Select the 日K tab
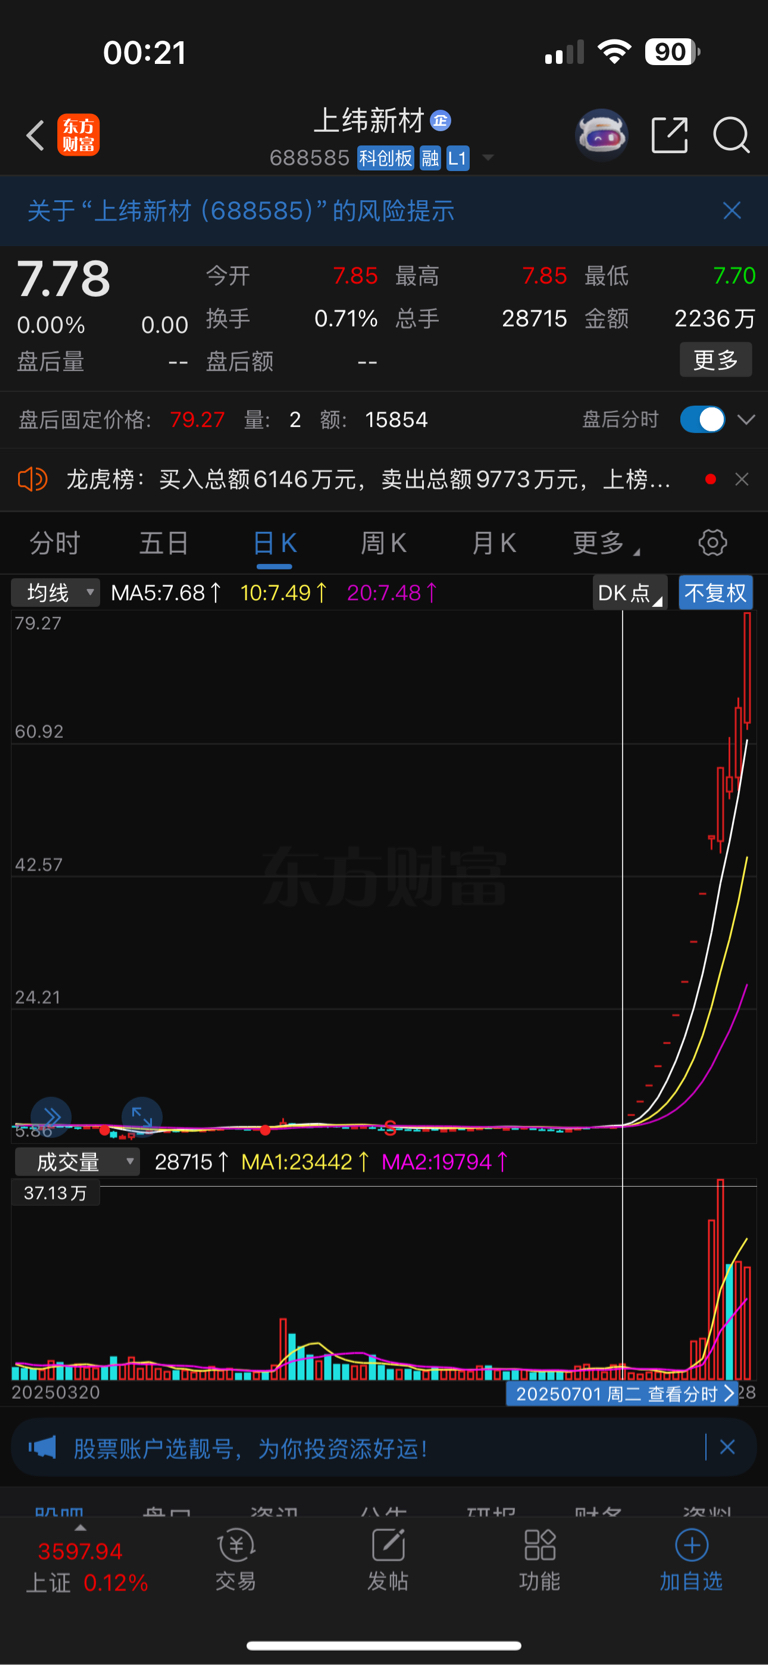Screen dimensions: 768x1665 pos(274,543)
